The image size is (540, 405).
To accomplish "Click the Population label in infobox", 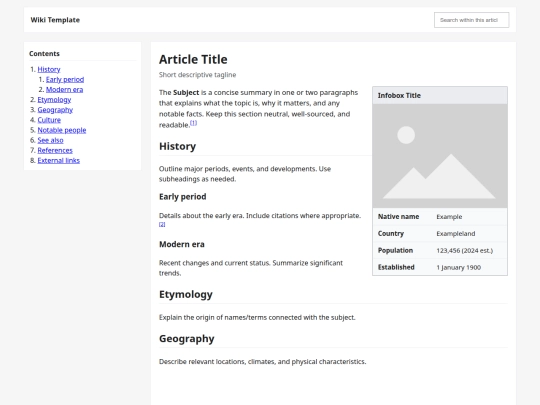I will pos(395,250).
